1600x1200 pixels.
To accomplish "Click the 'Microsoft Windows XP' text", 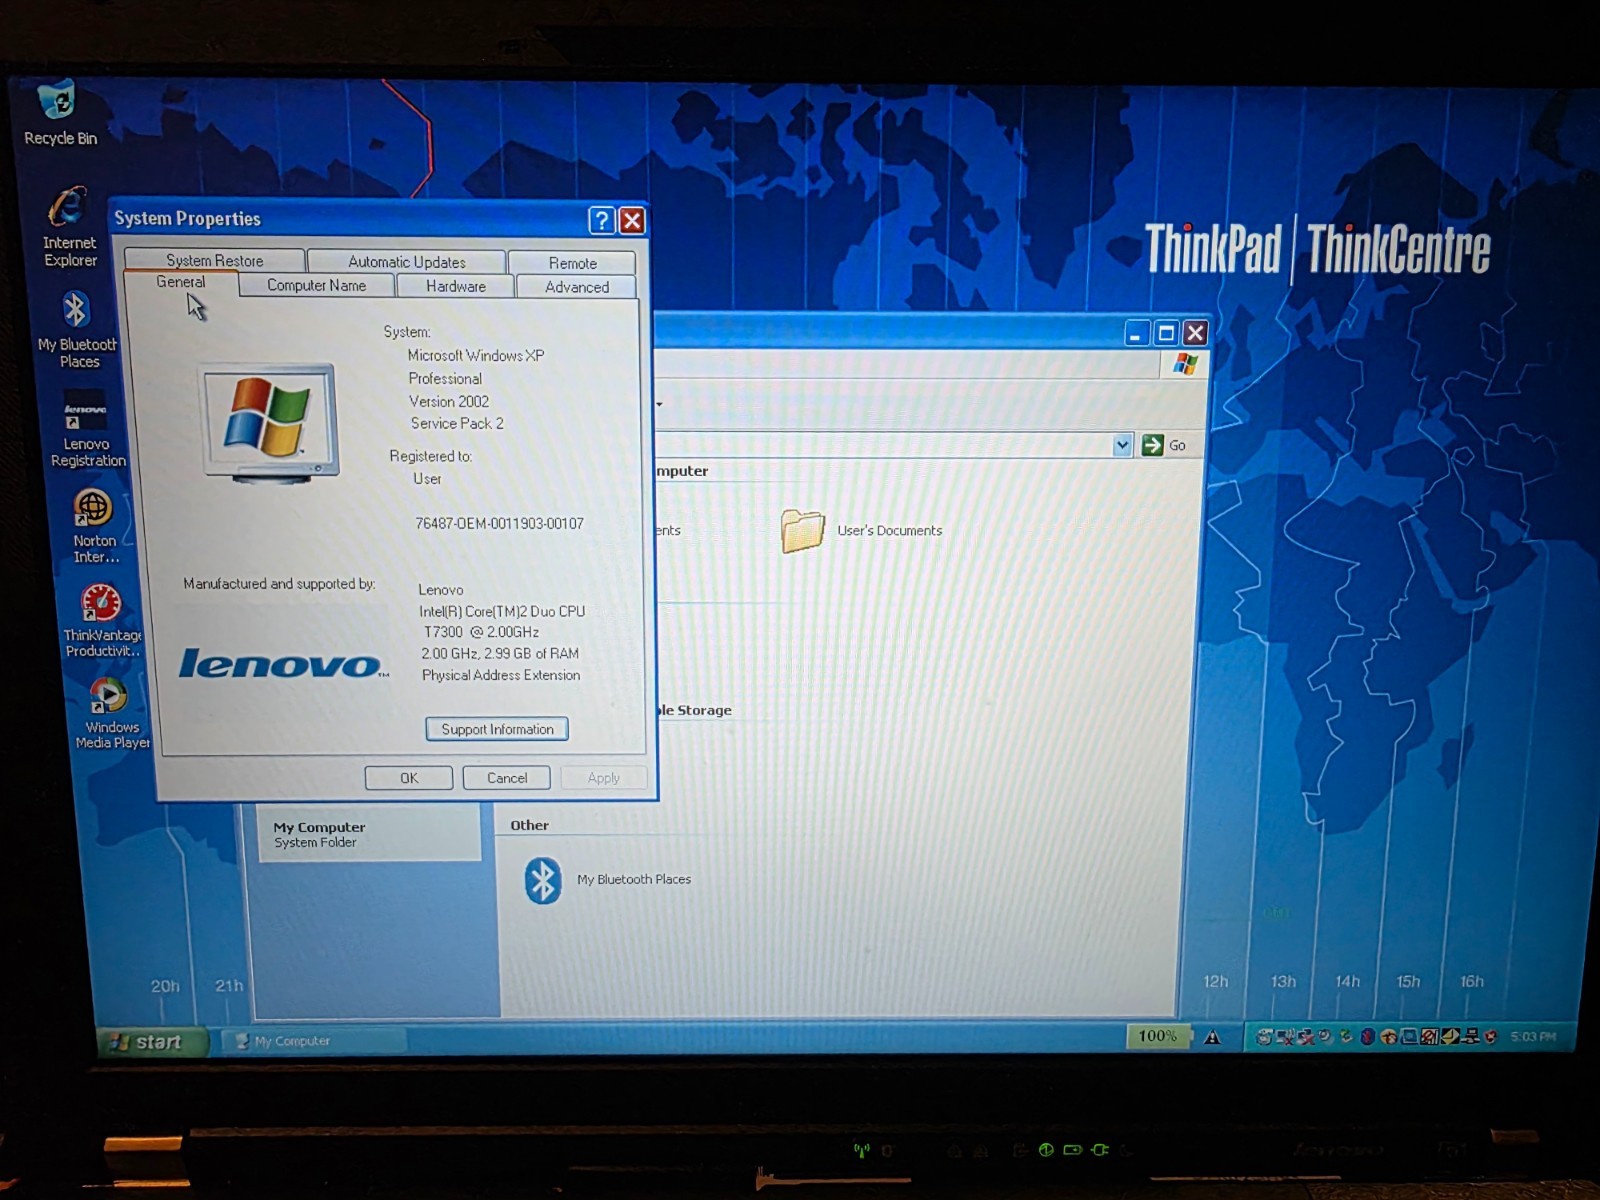I will tap(475, 355).
